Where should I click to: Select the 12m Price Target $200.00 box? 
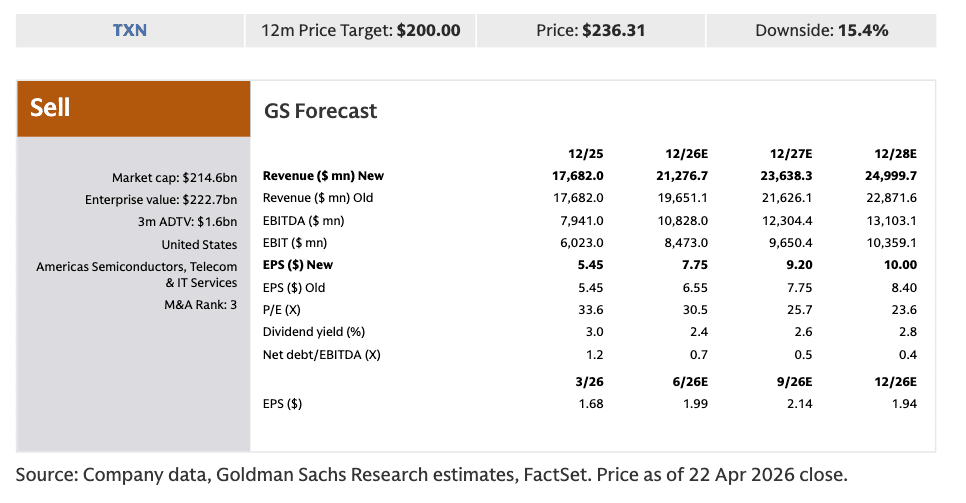(x=360, y=30)
